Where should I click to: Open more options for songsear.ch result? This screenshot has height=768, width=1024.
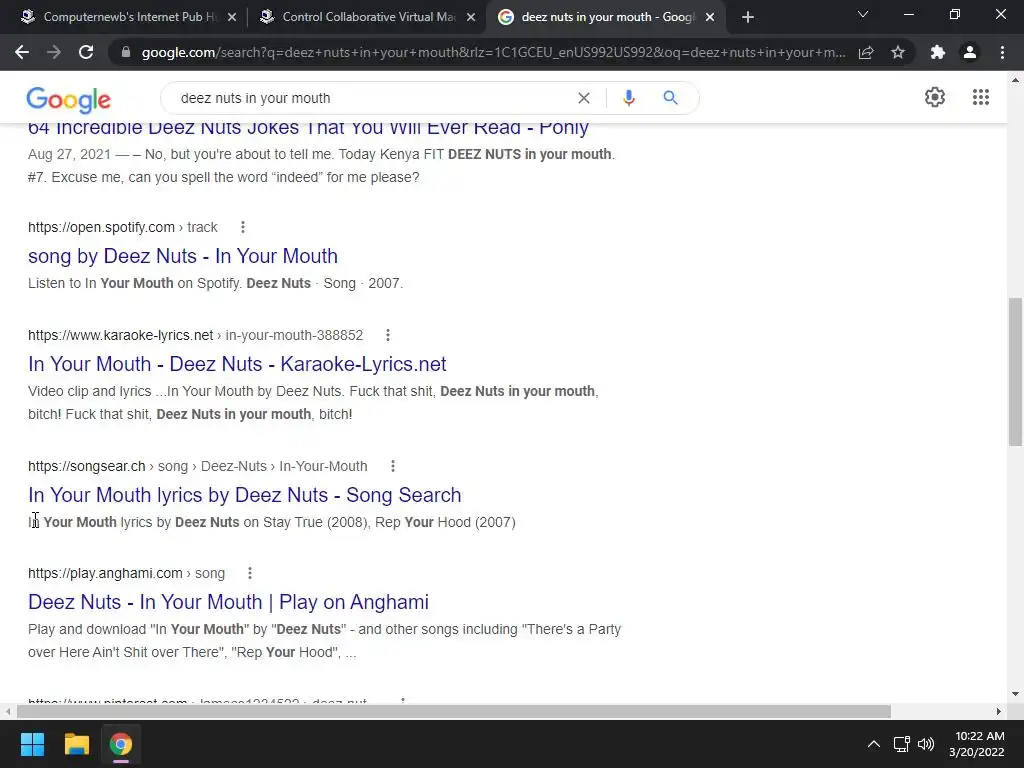(x=392, y=466)
